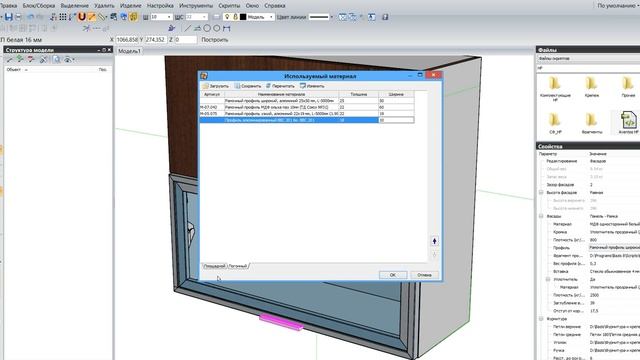Click the Z coordinate field
Viewport: 640px width, 360px height.
point(186,40)
